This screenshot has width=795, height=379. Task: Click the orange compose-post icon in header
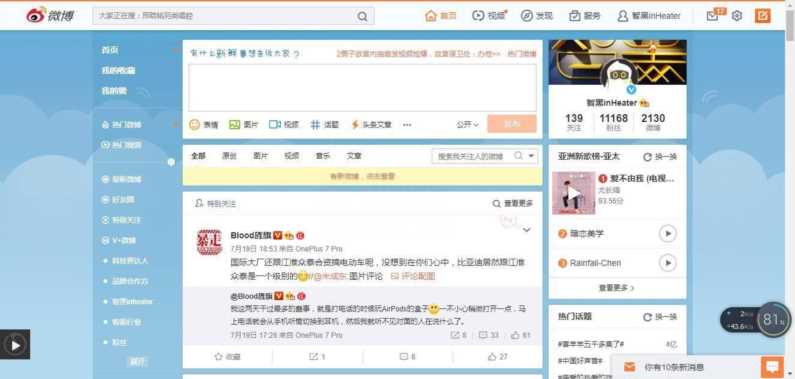762,16
